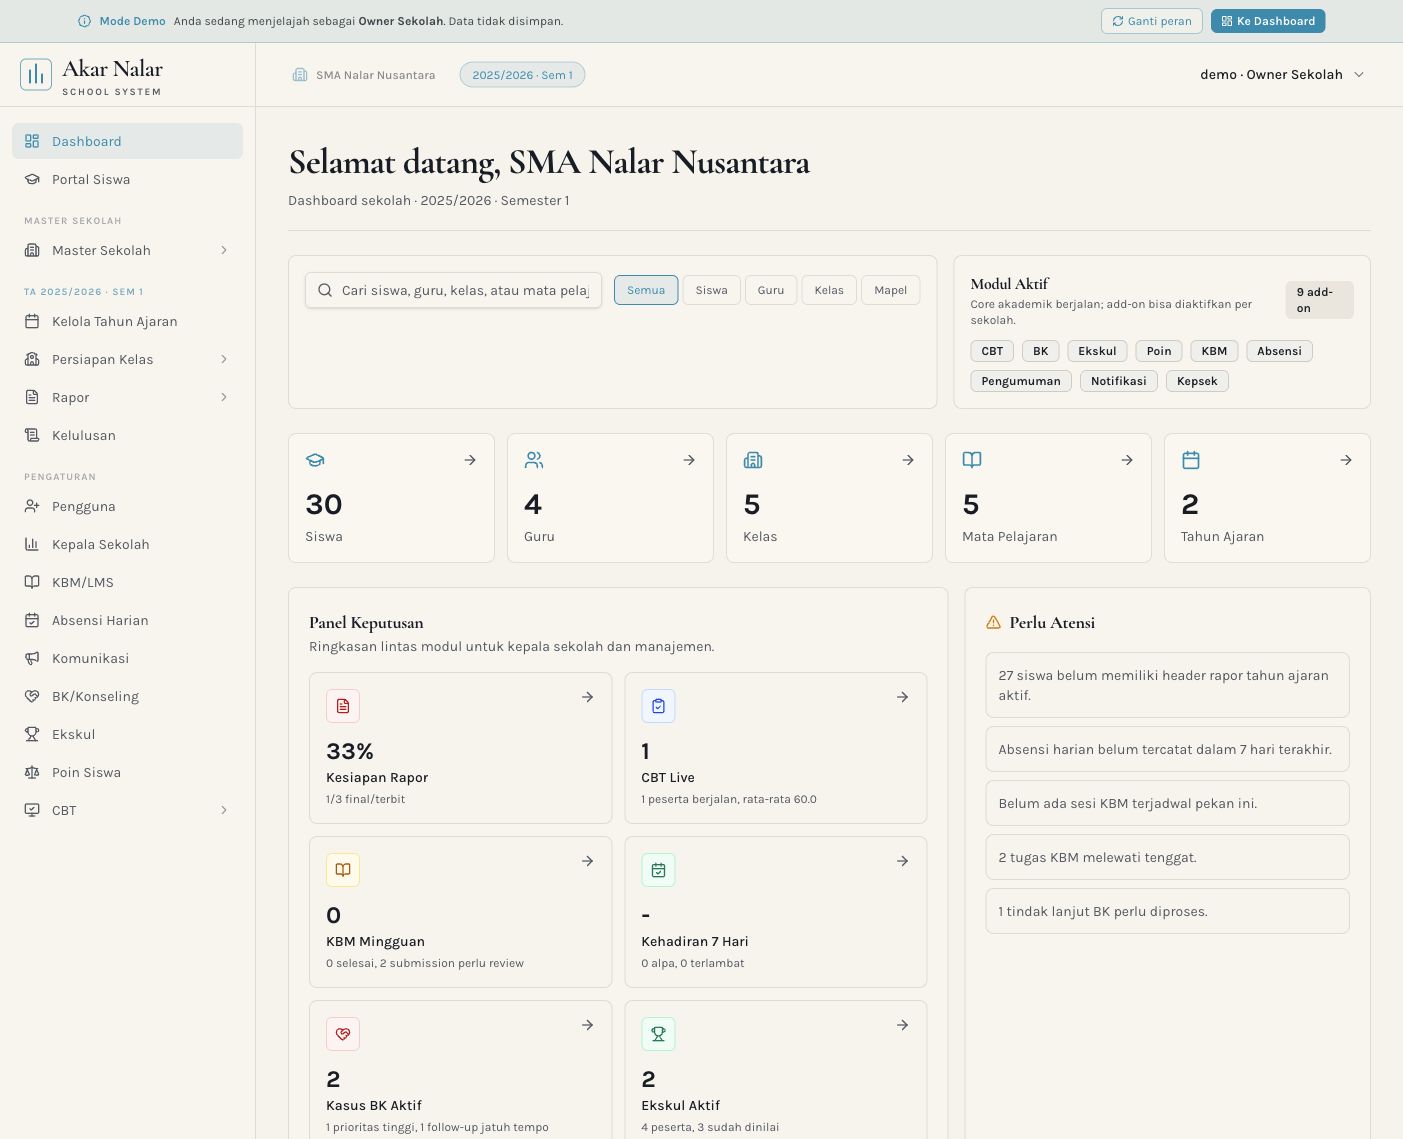Screen dimensions: 1403x1139
Task: Click arrow on the Kelas stat card
Action: tap(908, 460)
